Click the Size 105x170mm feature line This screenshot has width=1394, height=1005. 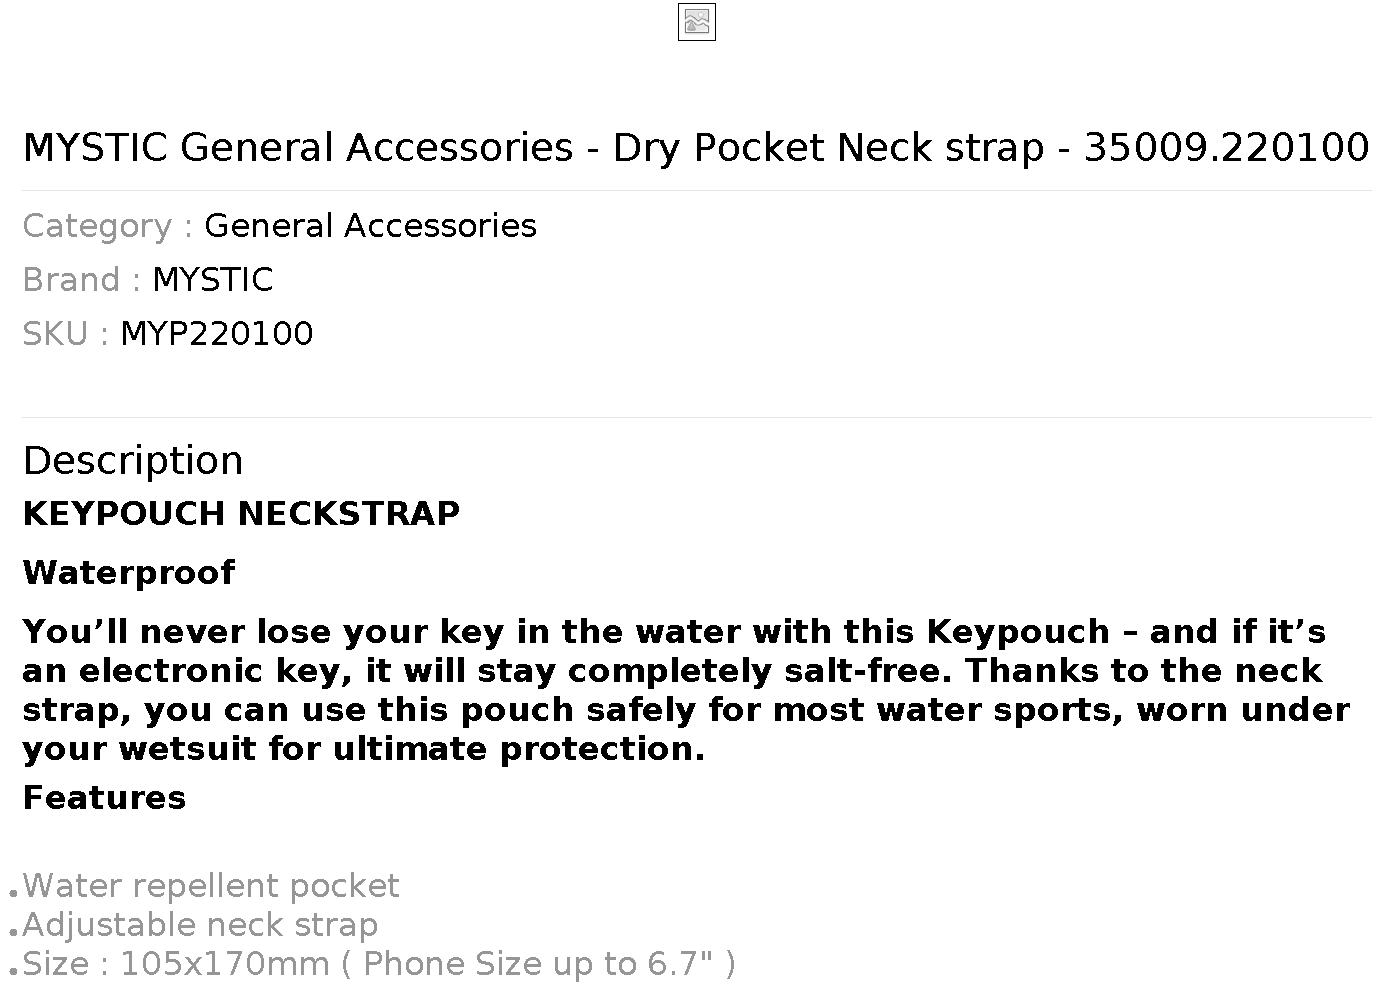click(x=379, y=964)
